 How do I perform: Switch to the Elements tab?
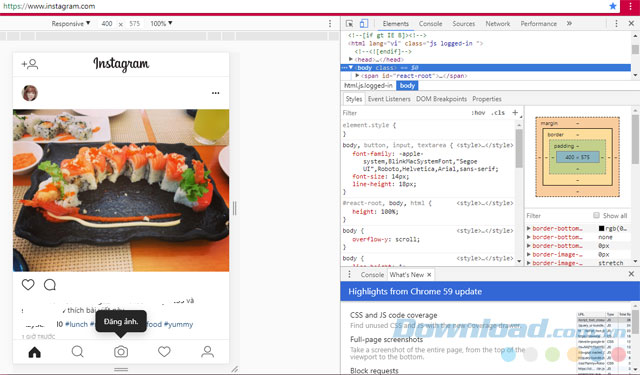click(x=396, y=24)
